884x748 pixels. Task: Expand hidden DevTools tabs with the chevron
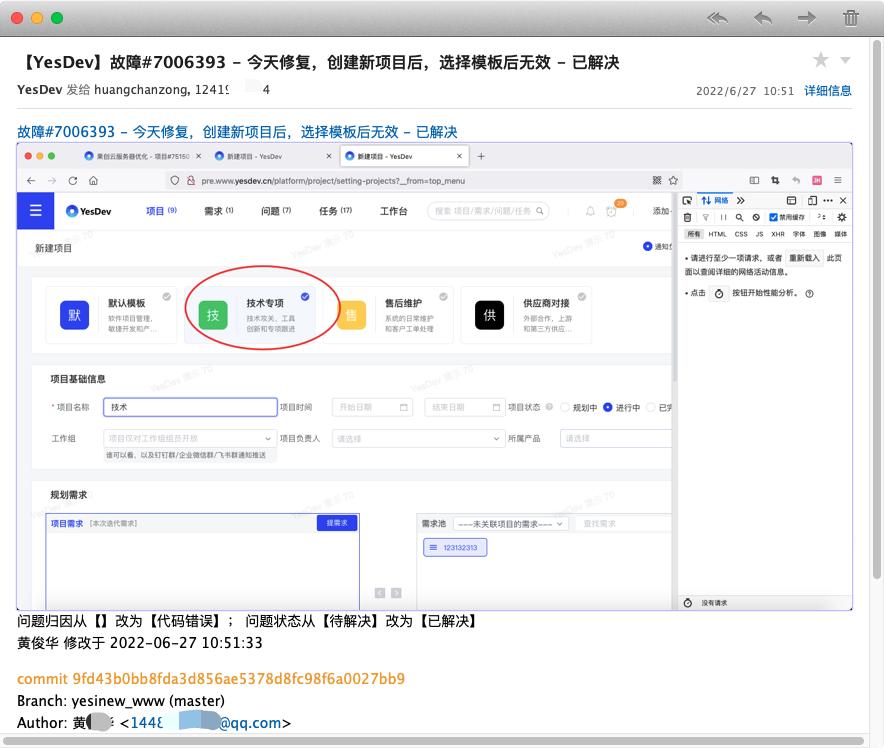click(741, 200)
